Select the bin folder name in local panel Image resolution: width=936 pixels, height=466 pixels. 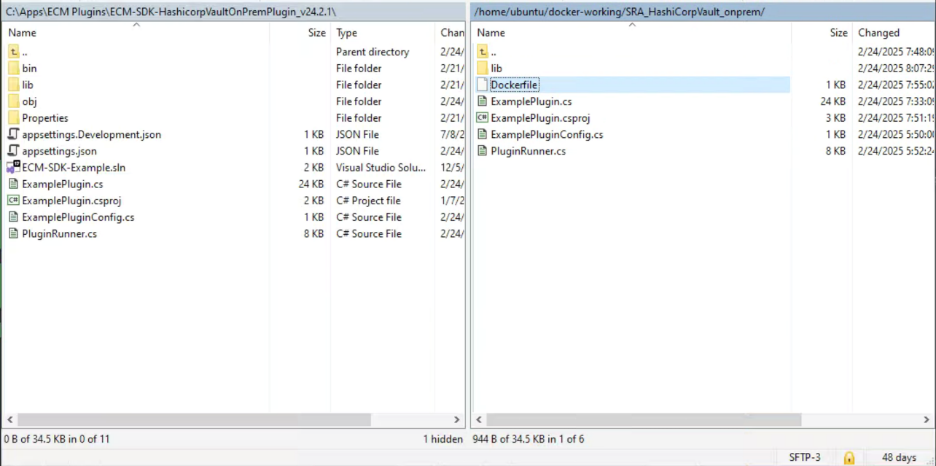29,68
